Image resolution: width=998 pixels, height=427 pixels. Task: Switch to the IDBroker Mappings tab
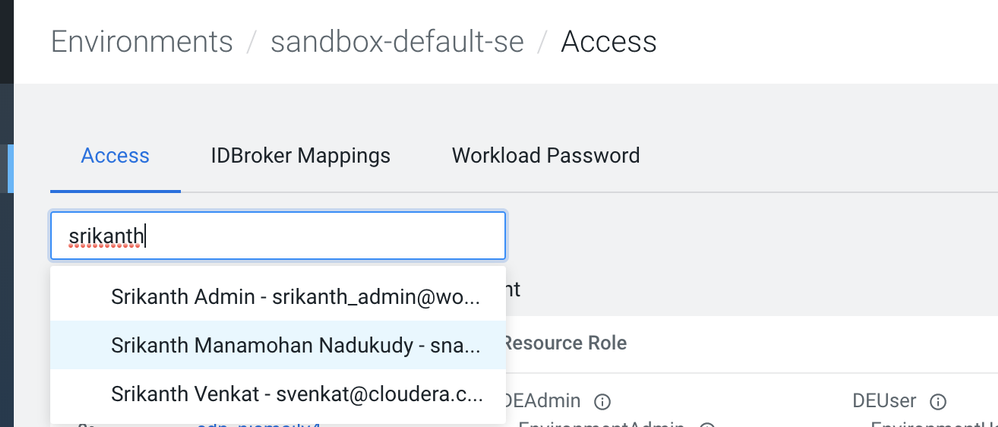tap(300, 156)
